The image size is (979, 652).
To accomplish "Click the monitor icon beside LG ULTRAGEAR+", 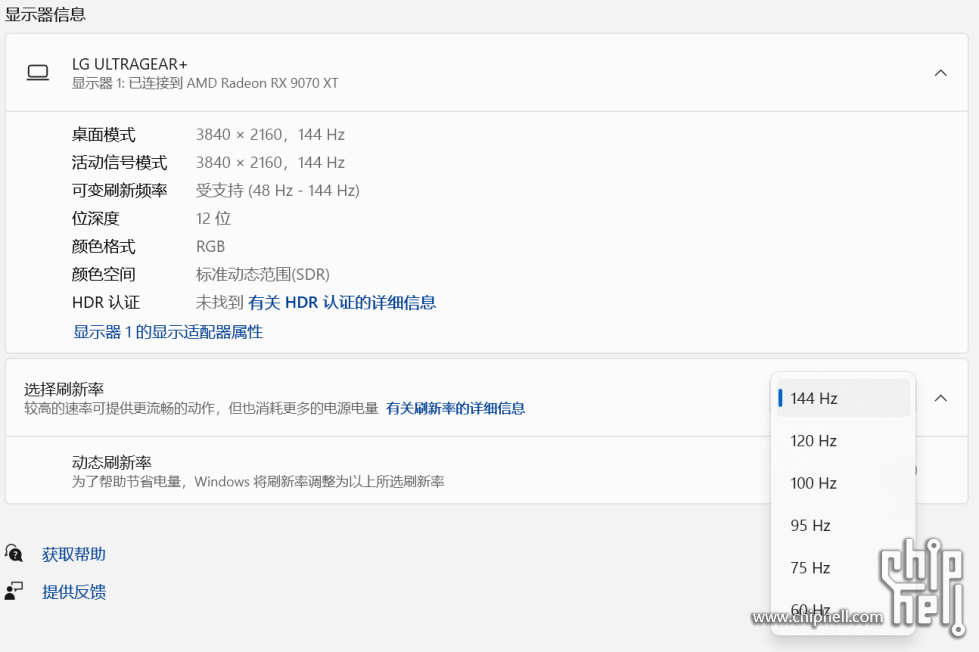I will 37,72.
